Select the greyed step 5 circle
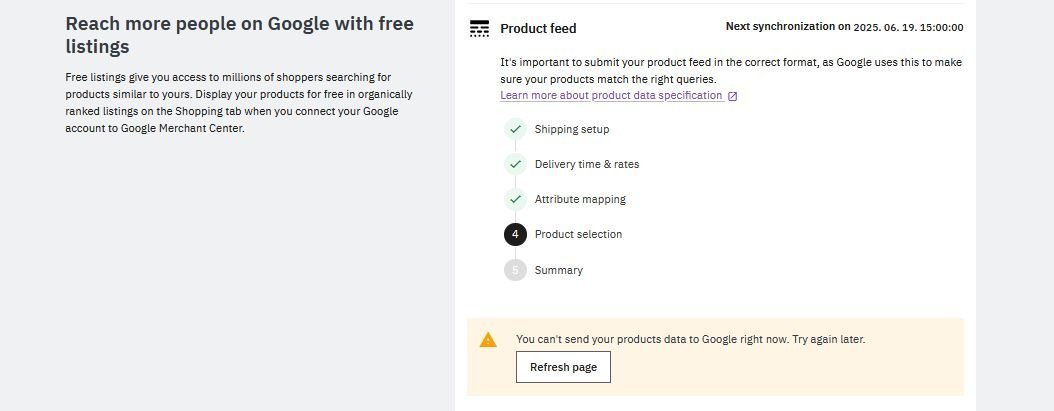The width and height of the screenshot is (1054, 411). click(515, 270)
